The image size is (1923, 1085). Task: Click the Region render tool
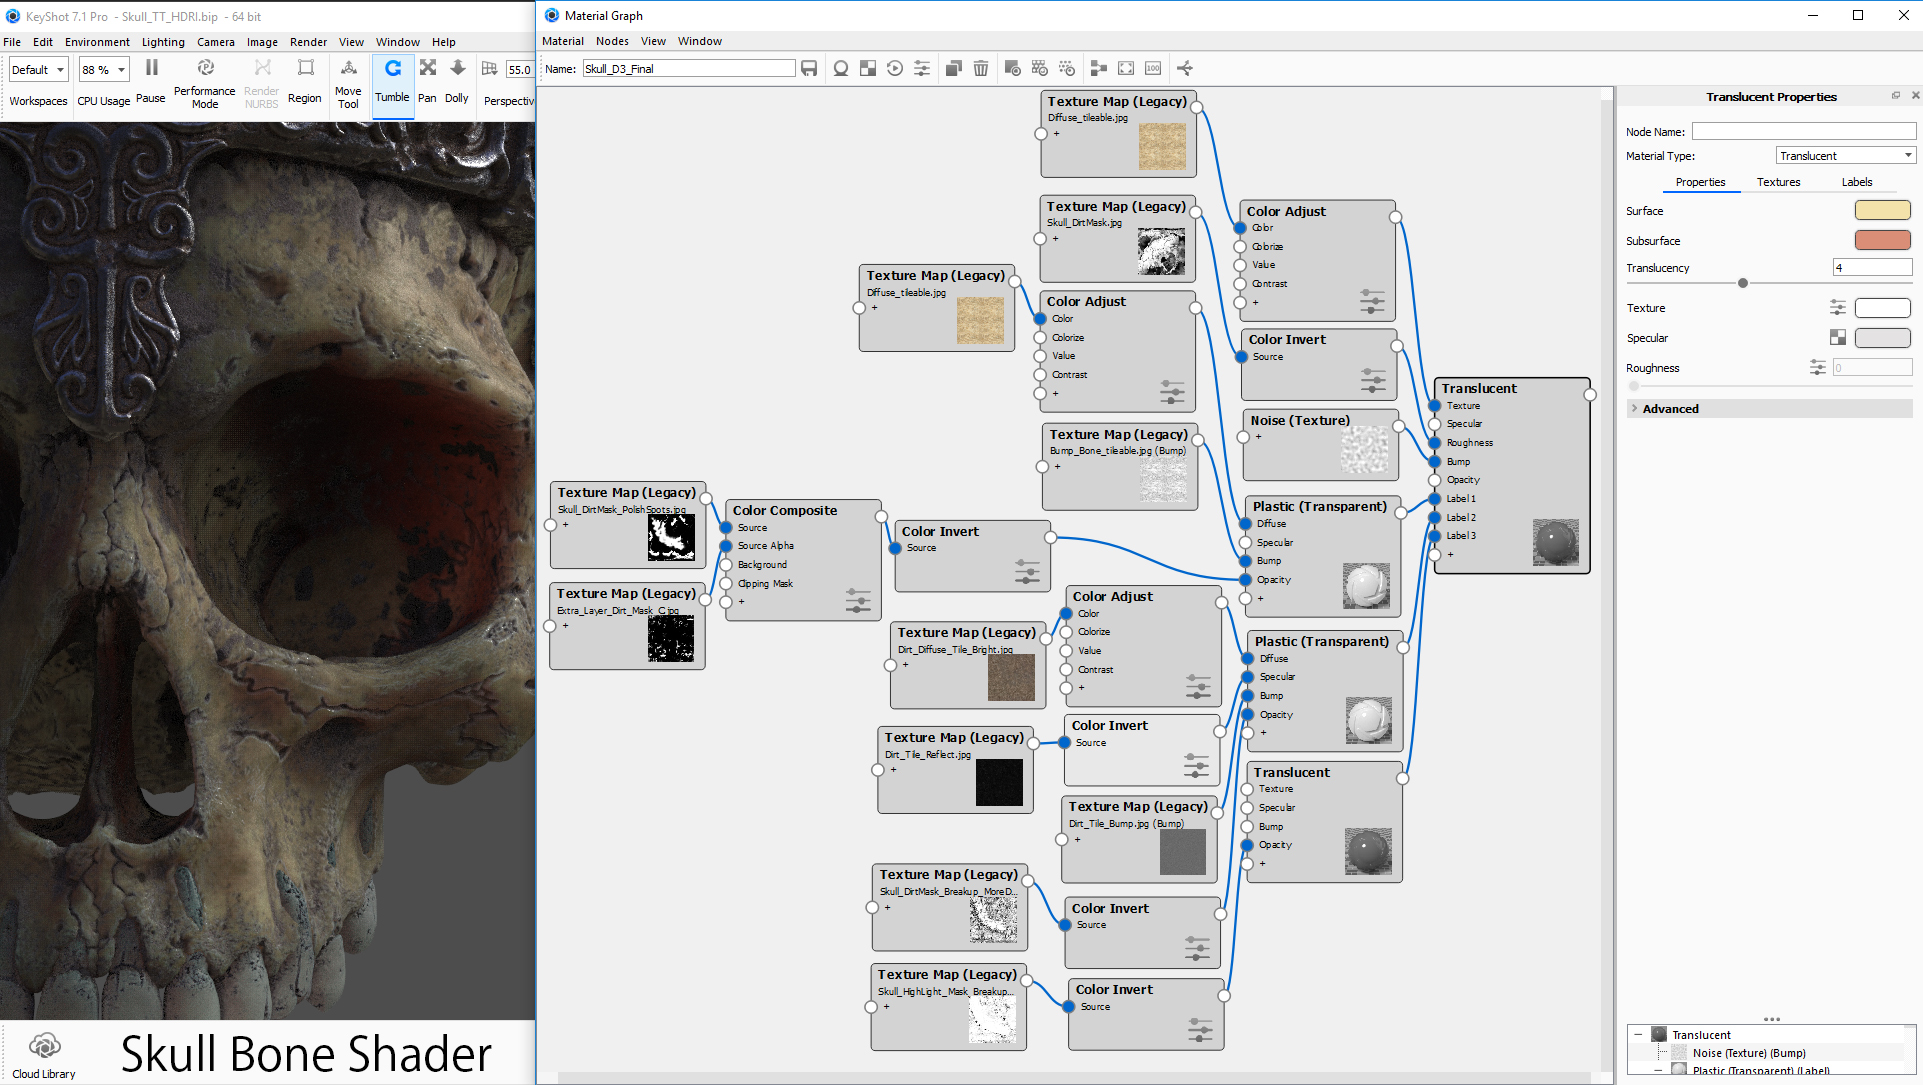[305, 82]
